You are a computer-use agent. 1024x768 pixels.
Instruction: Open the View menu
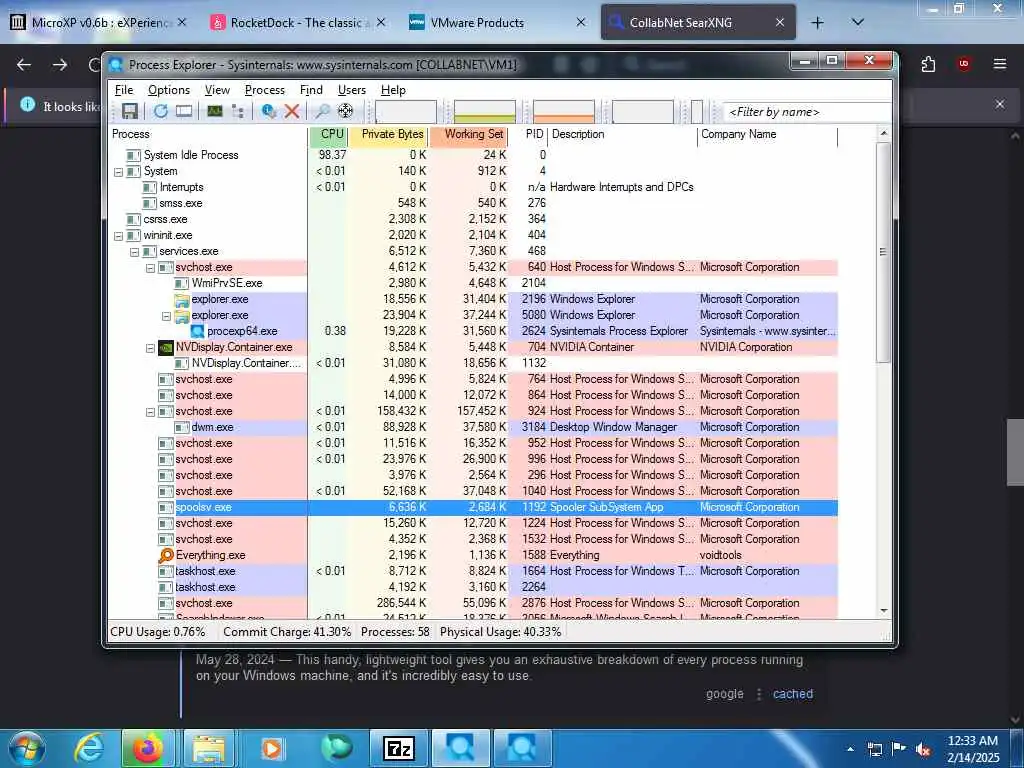pyautogui.click(x=217, y=90)
